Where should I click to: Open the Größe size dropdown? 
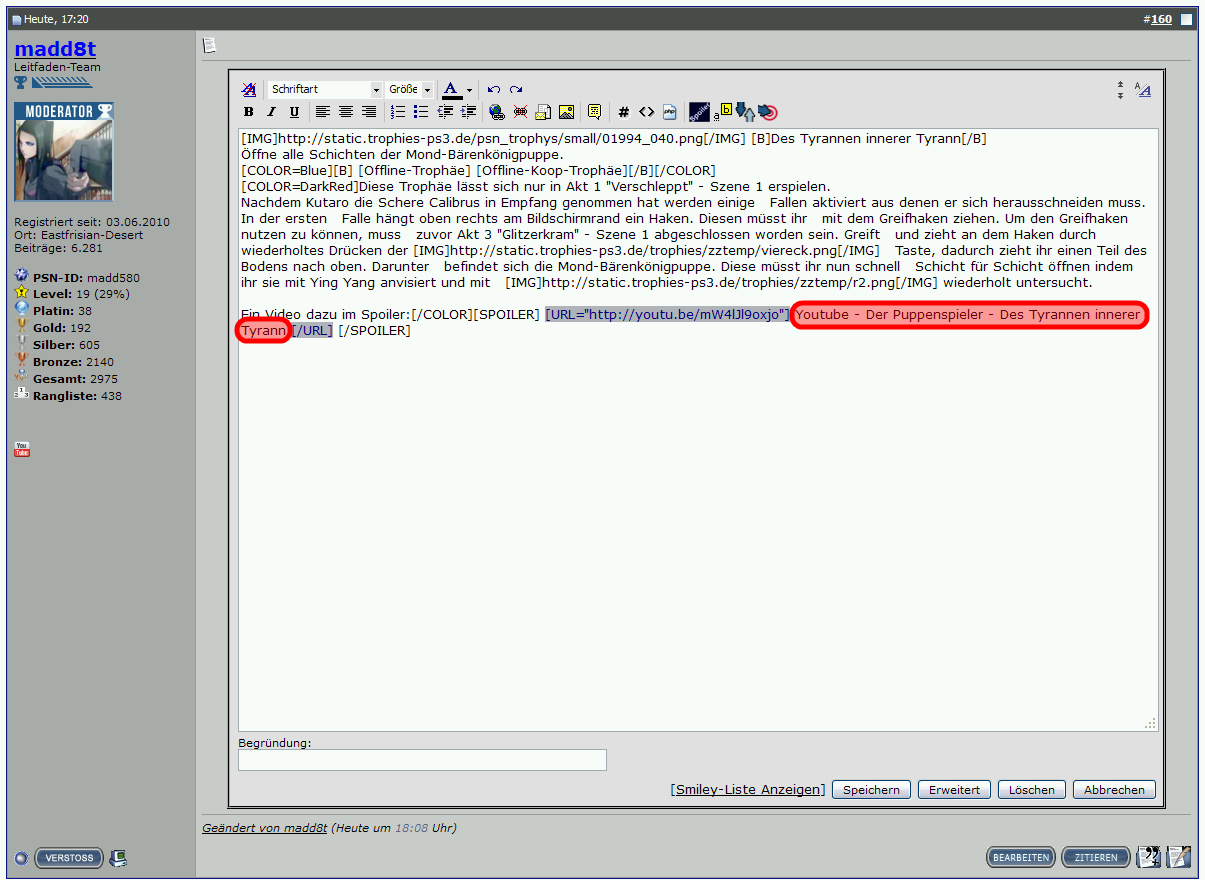point(410,90)
